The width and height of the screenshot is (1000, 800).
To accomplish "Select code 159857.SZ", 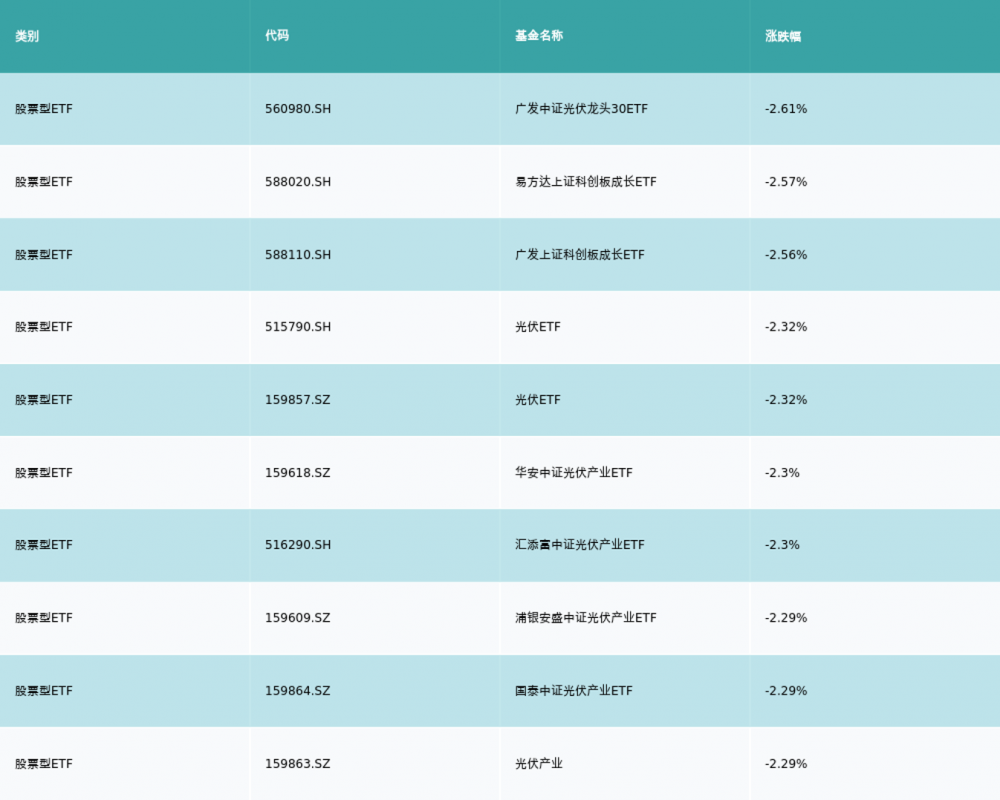I will 298,400.
